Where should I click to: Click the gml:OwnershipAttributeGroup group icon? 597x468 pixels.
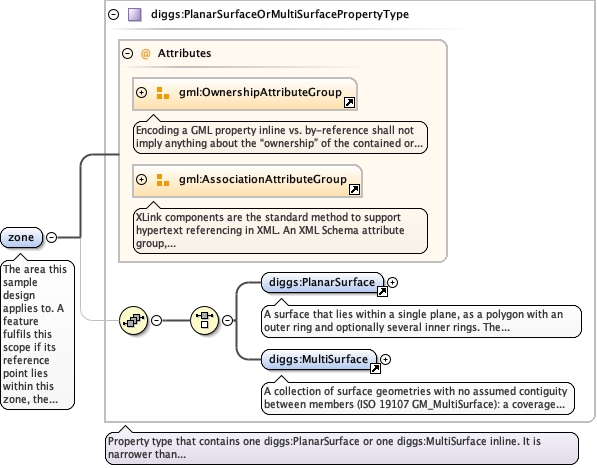(x=163, y=93)
